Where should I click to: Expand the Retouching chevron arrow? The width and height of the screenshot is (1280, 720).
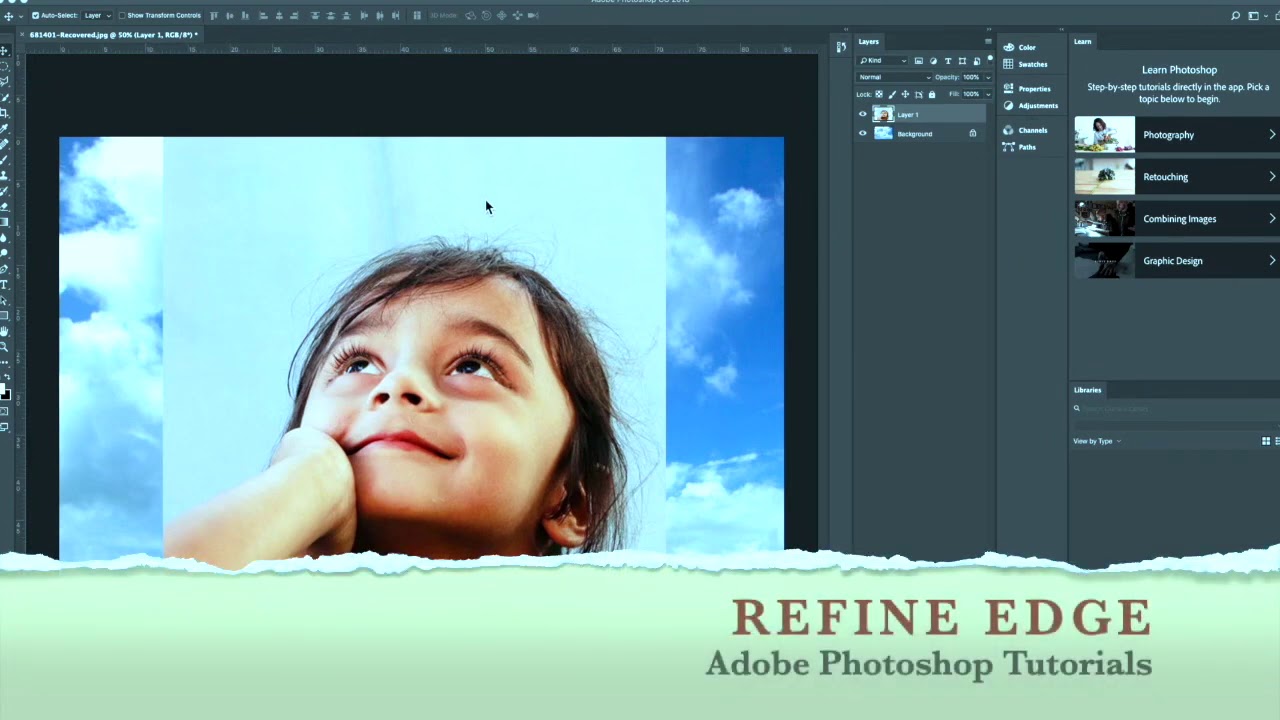1272,177
